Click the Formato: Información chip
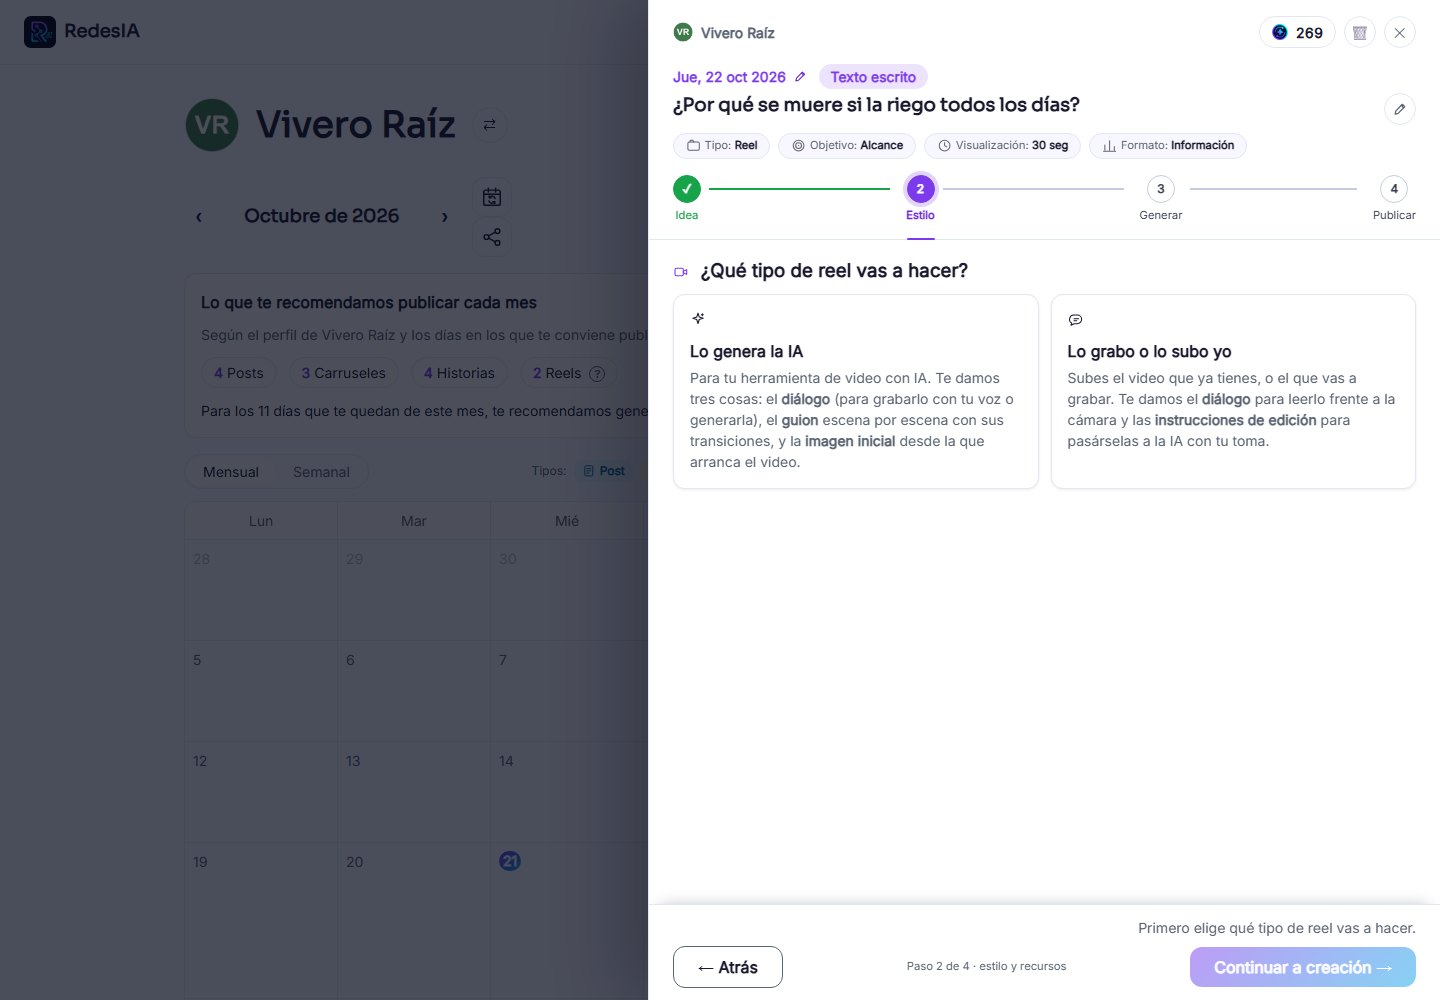Viewport: 1440px width, 1000px height. 1168,146
